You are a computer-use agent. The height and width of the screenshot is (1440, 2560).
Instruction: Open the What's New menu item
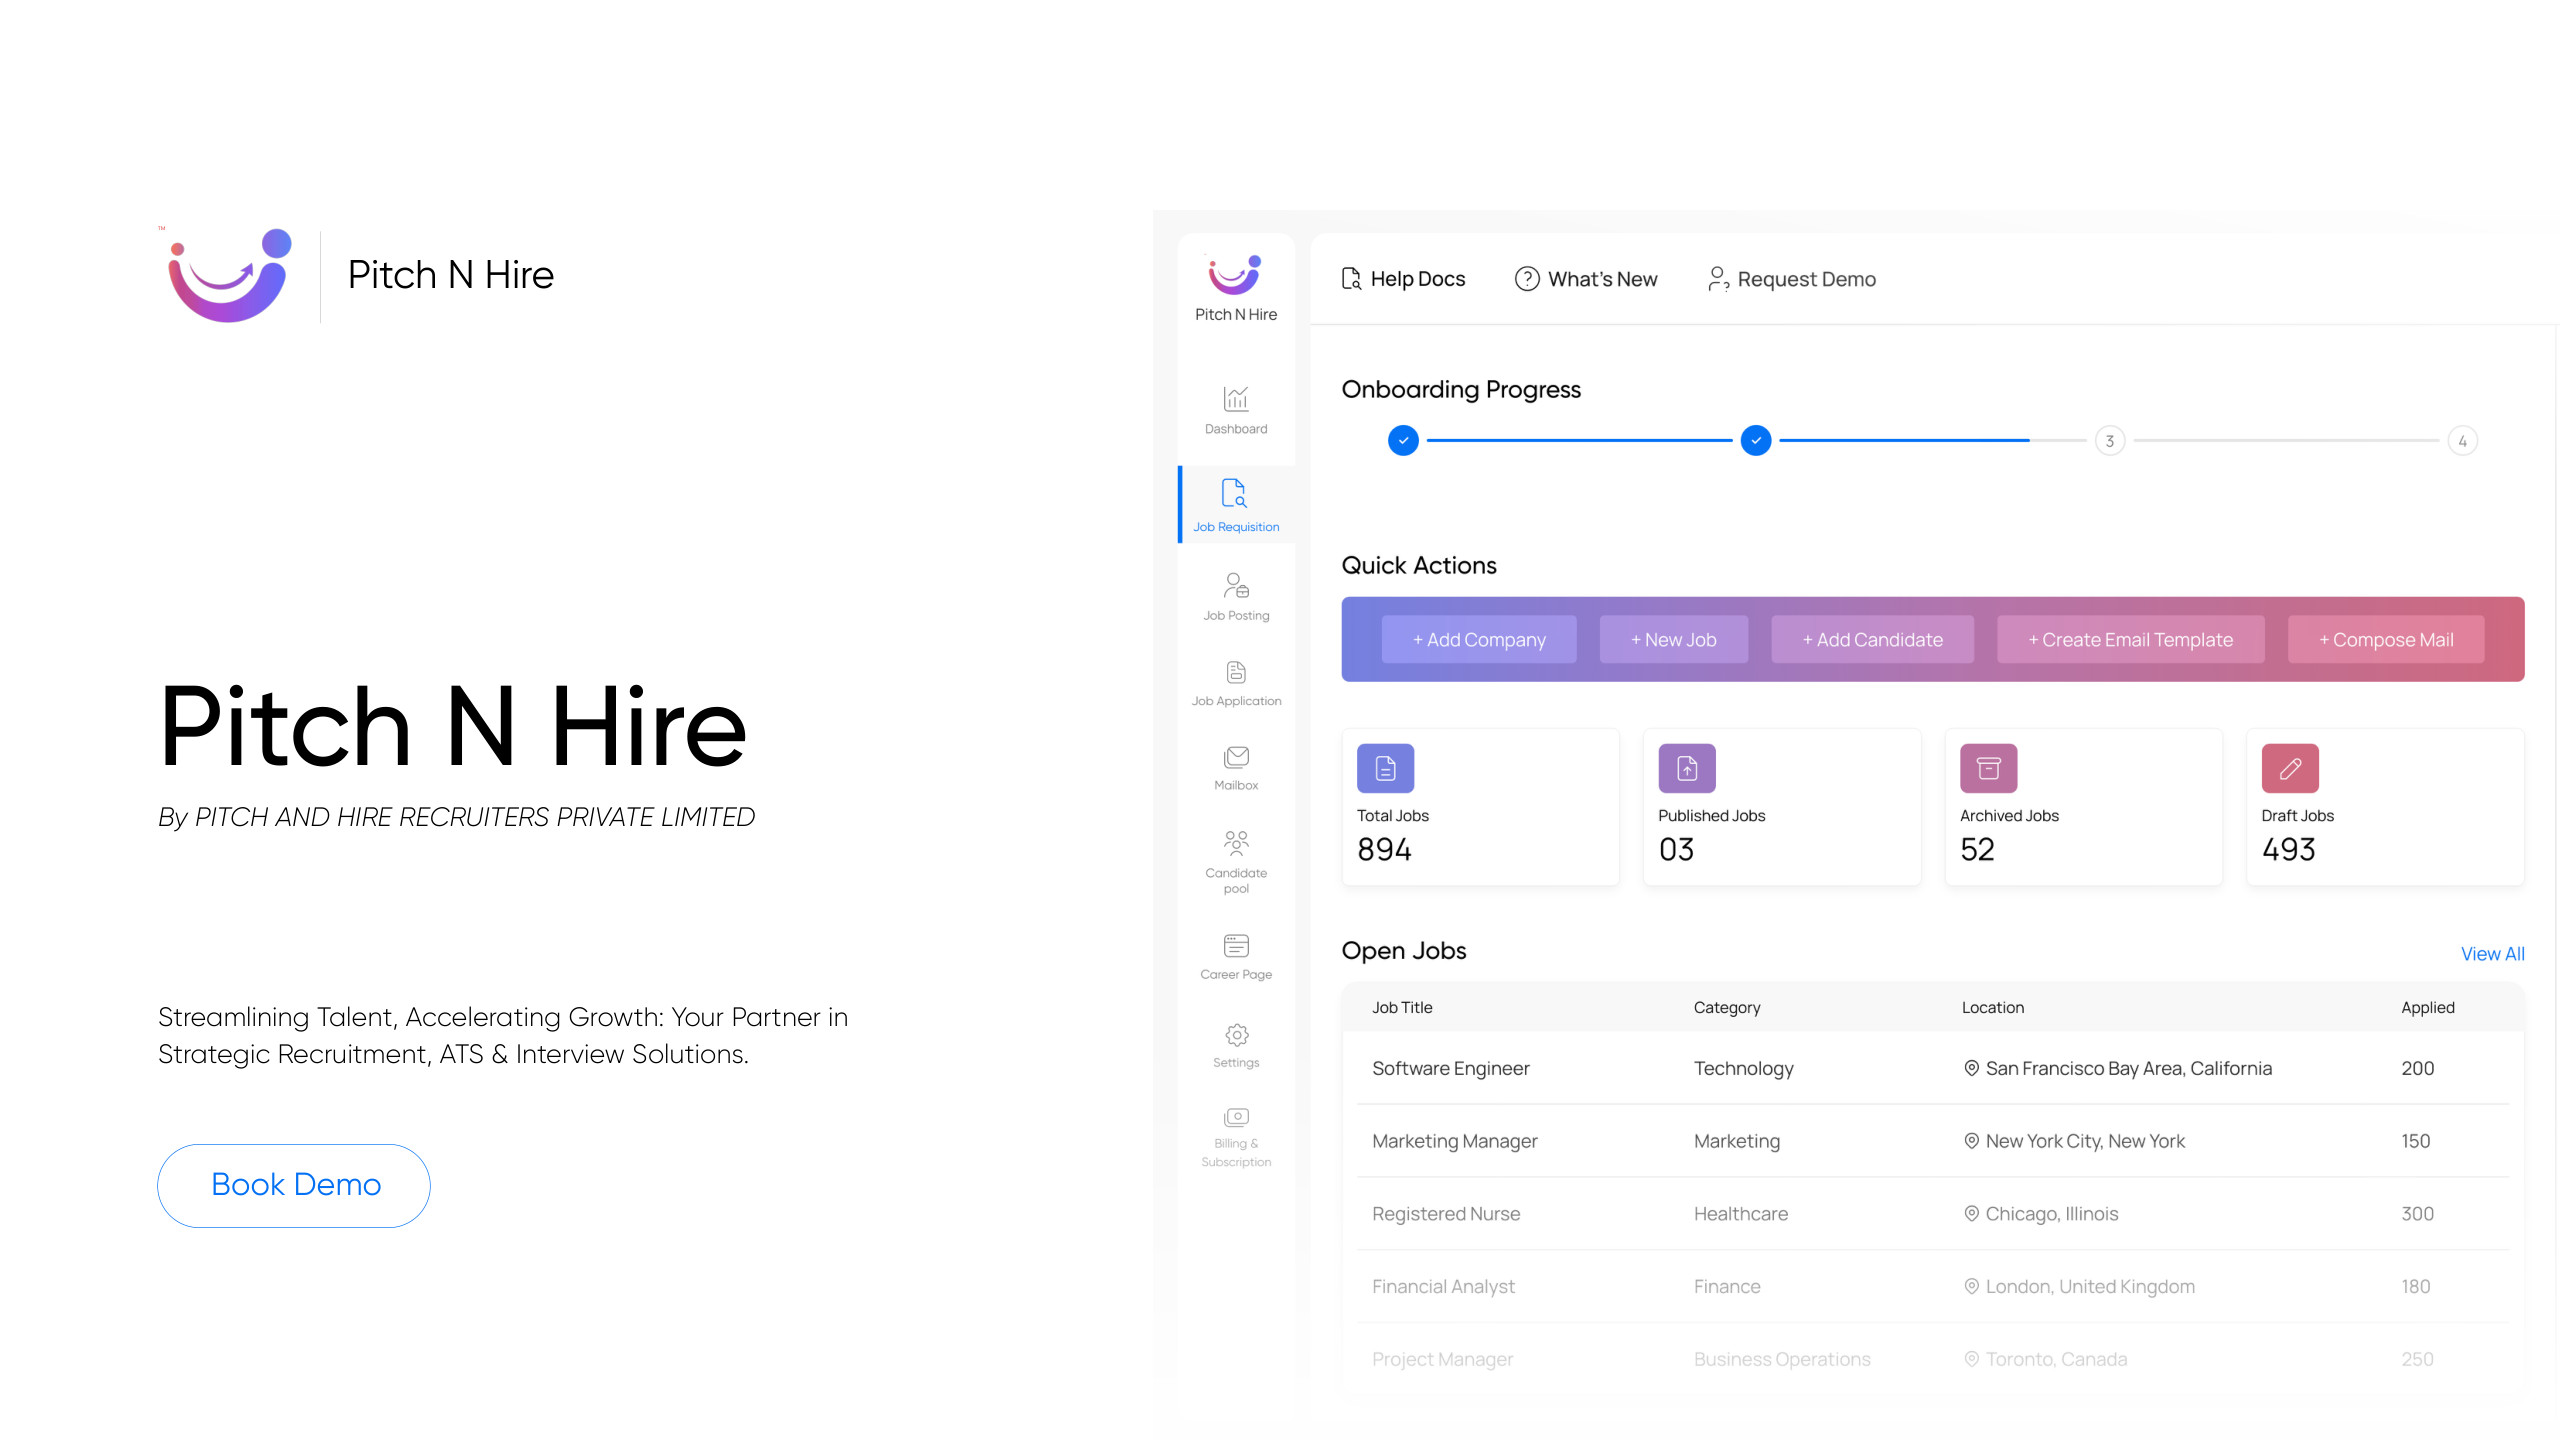coord(1586,279)
